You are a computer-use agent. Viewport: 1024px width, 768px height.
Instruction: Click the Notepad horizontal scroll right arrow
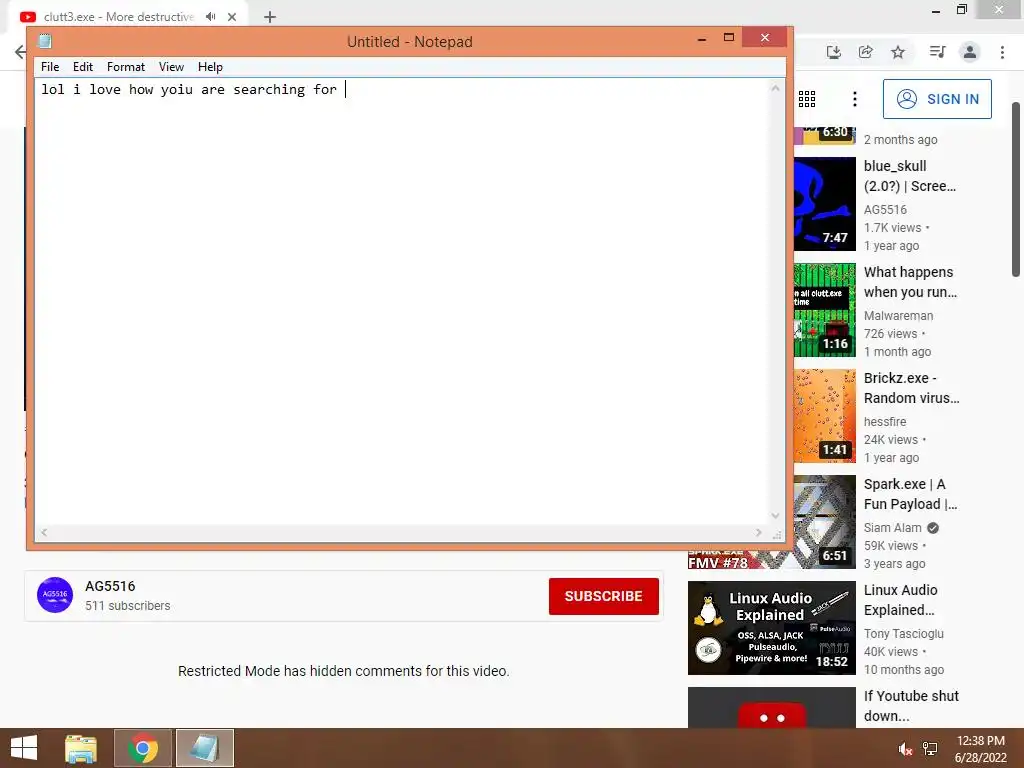pyautogui.click(x=759, y=532)
